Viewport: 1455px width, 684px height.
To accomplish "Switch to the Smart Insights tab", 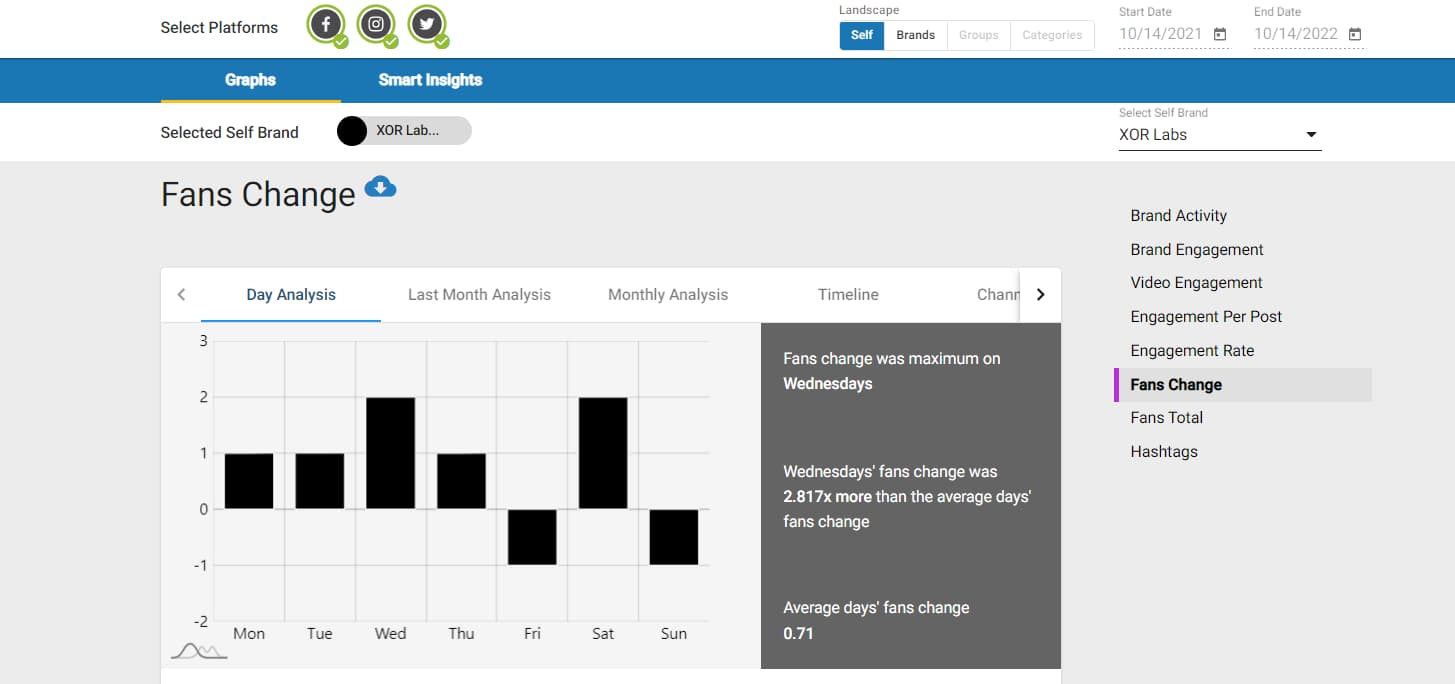I will 430,80.
